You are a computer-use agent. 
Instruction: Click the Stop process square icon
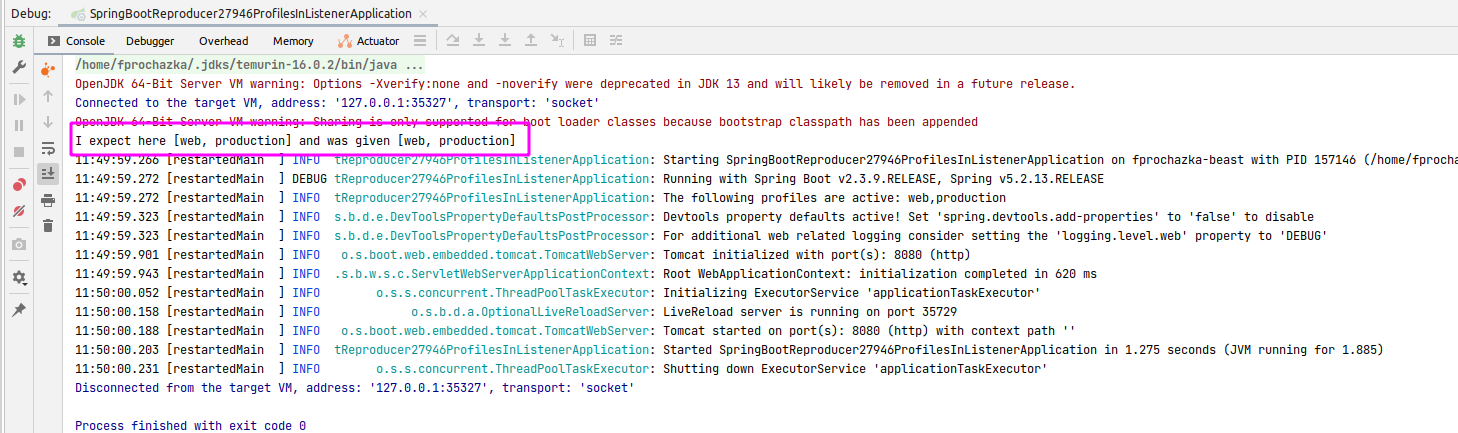18,152
